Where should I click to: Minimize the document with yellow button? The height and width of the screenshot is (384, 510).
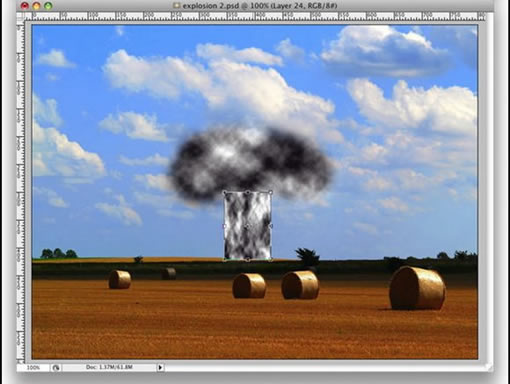pos(36,6)
